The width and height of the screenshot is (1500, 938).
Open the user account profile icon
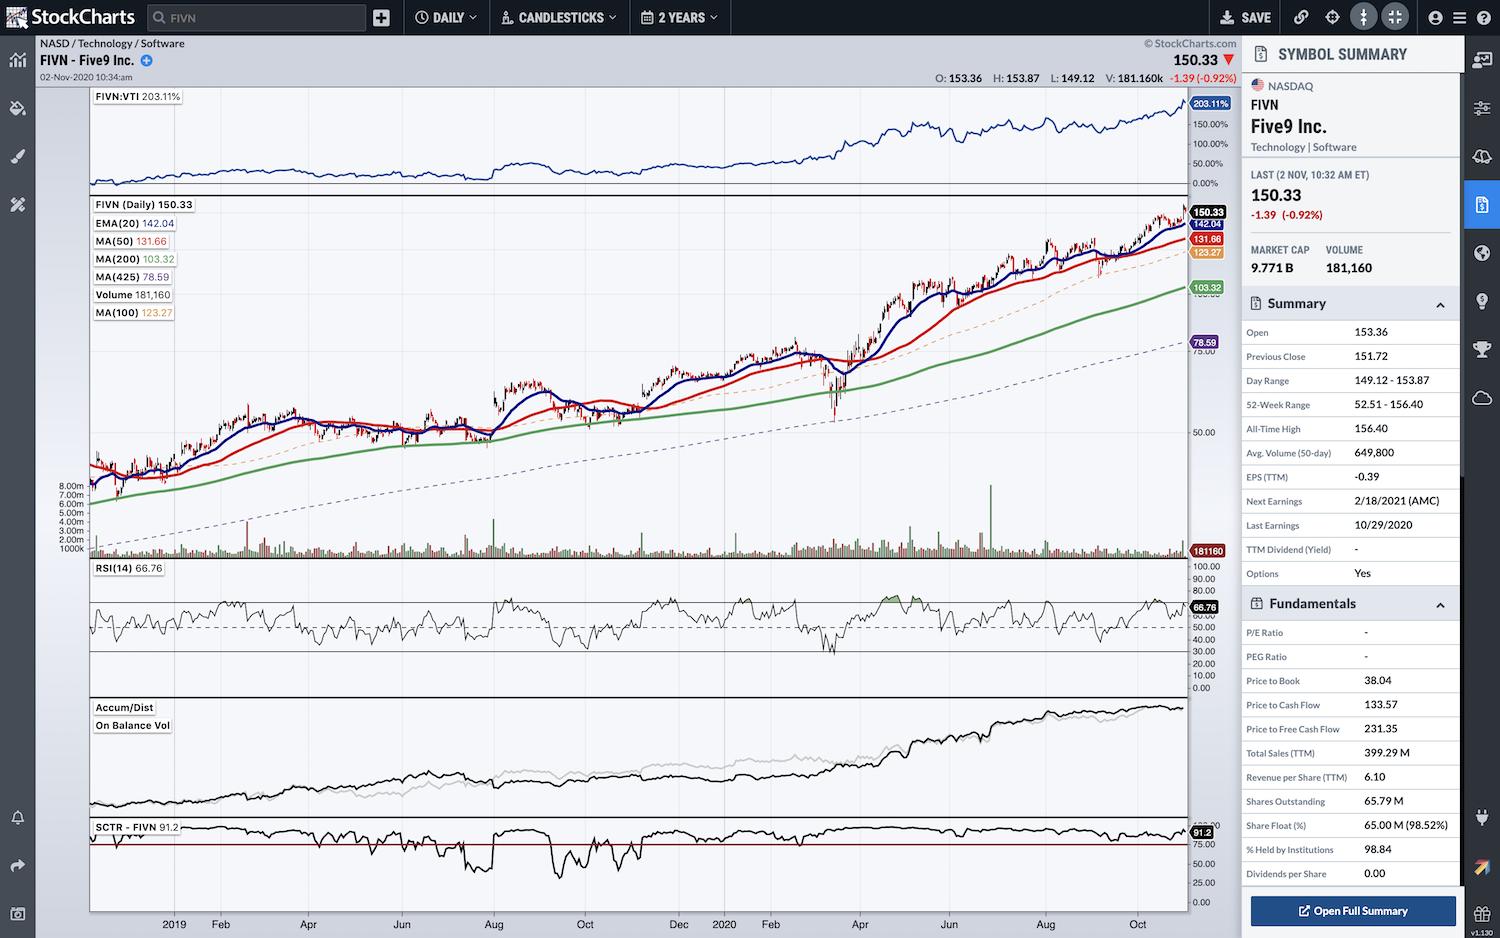(x=1436, y=17)
